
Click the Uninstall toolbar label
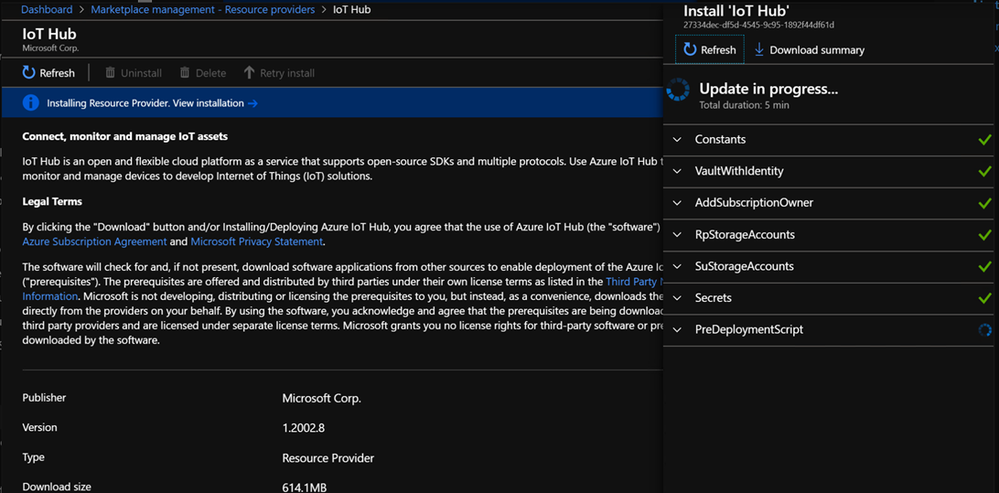pos(141,73)
